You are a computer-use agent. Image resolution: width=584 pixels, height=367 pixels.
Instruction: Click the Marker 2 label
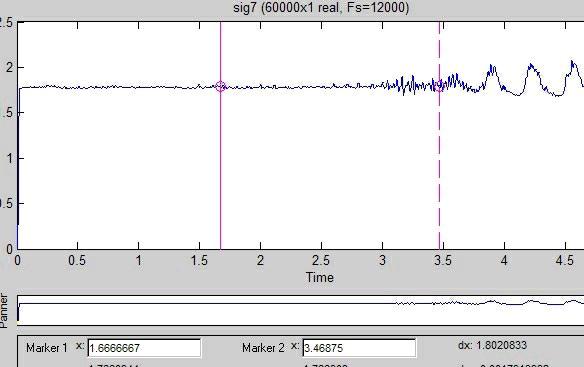[x=263, y=348]
